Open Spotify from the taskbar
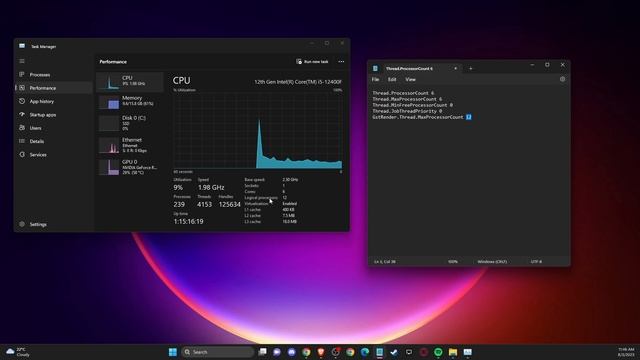Viewport: 640px width, 360px height. click(x=438, y=352)
